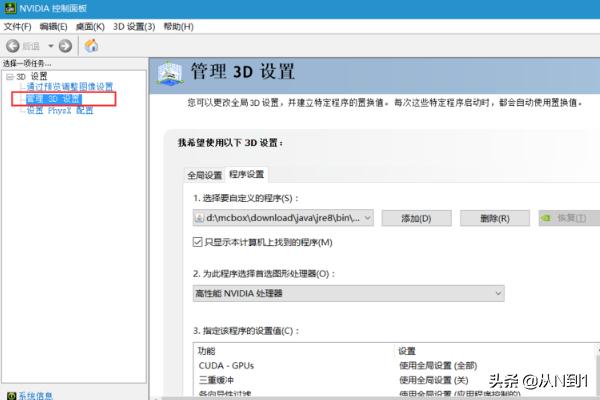
Task: Open the 文件(F) menu
Action: [x=18, y=26]
